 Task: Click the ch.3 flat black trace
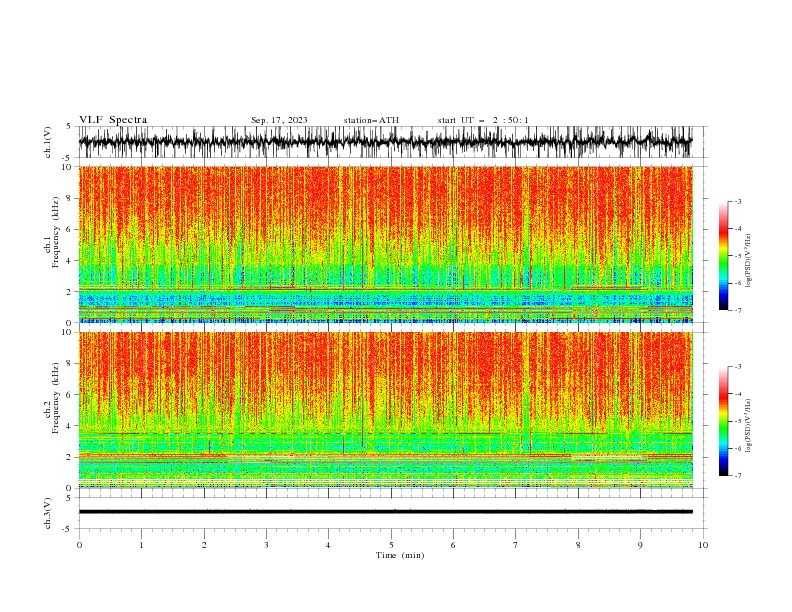(386, 512)
